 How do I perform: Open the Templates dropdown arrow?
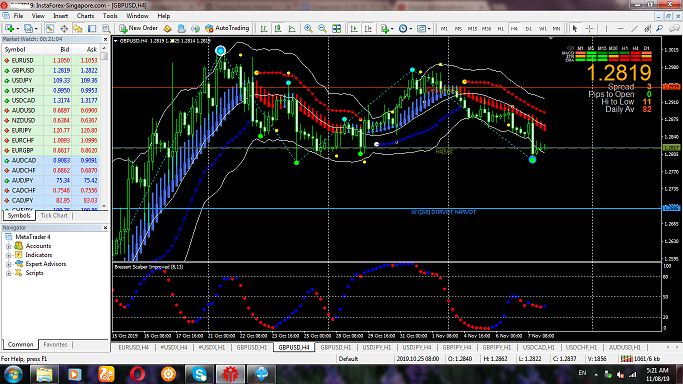click(x=429, y=29)
